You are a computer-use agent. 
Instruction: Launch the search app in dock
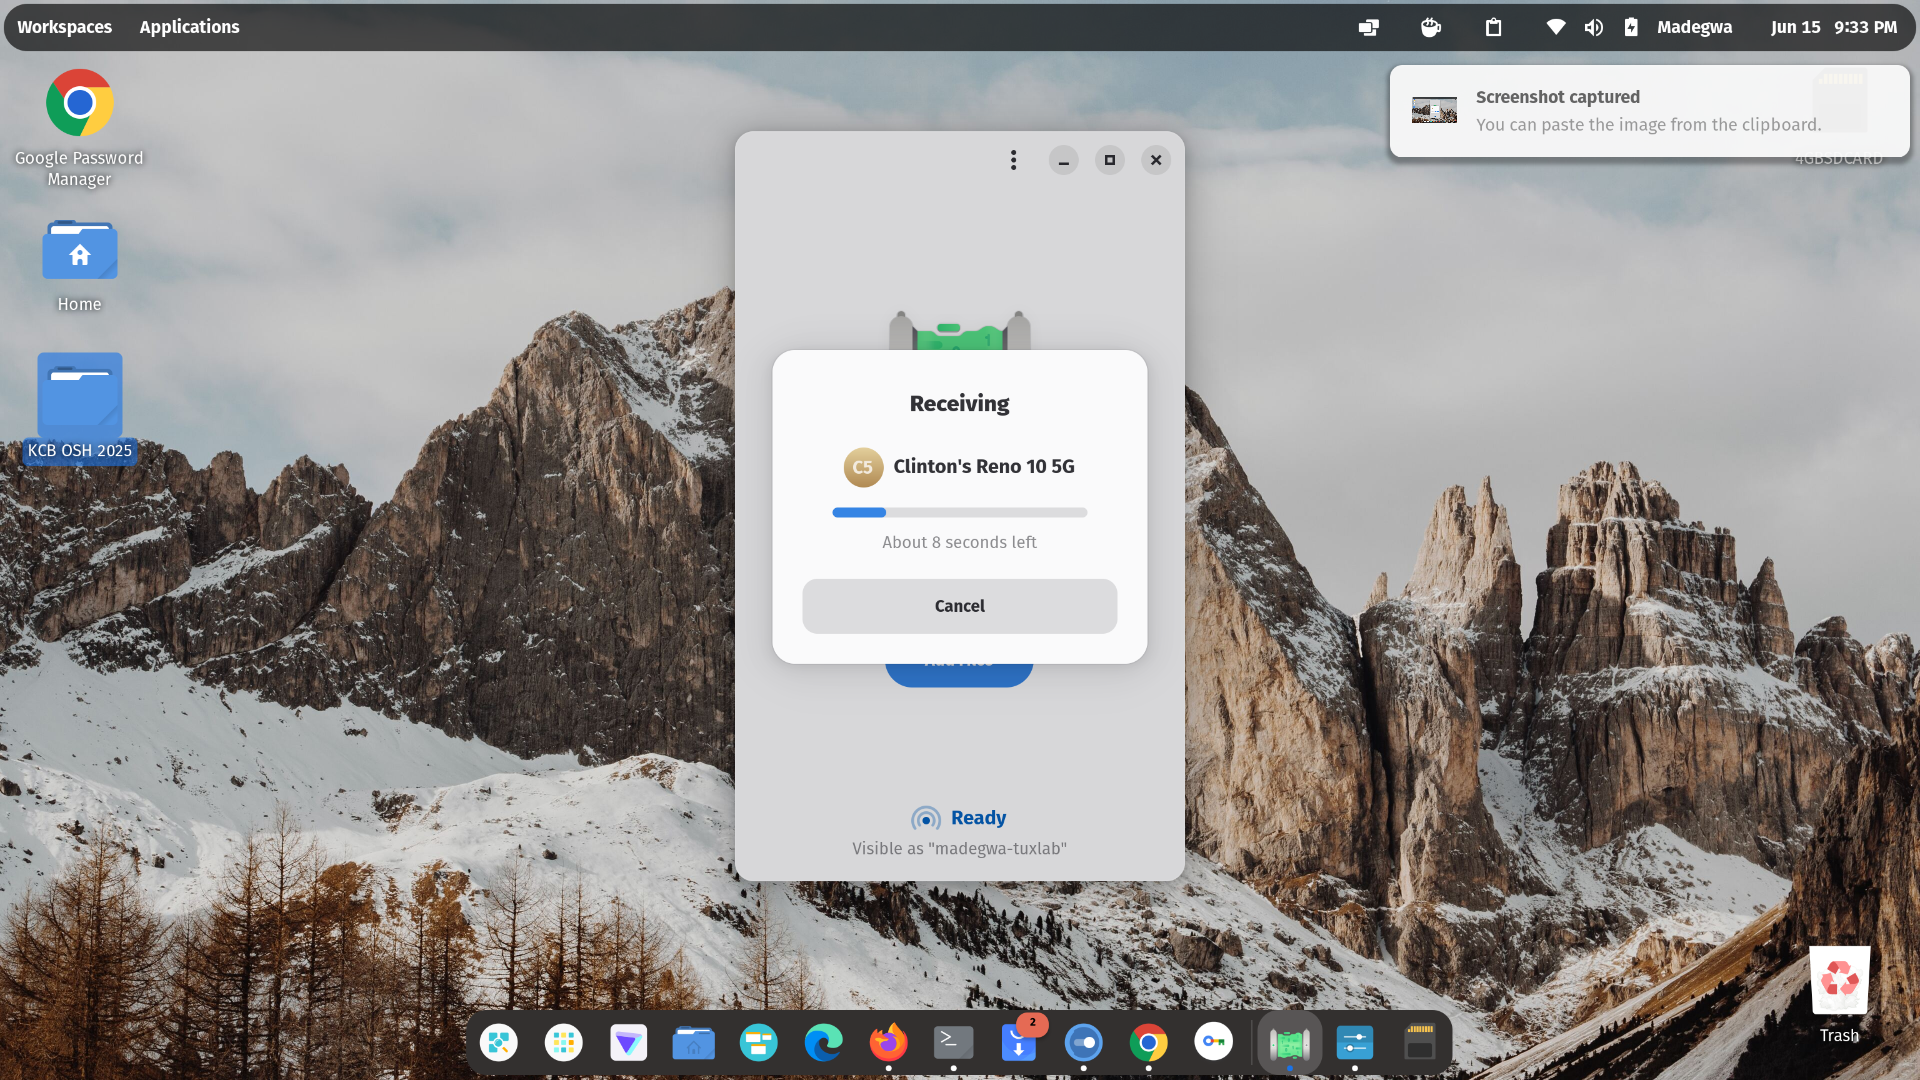tap(498, 1043)
